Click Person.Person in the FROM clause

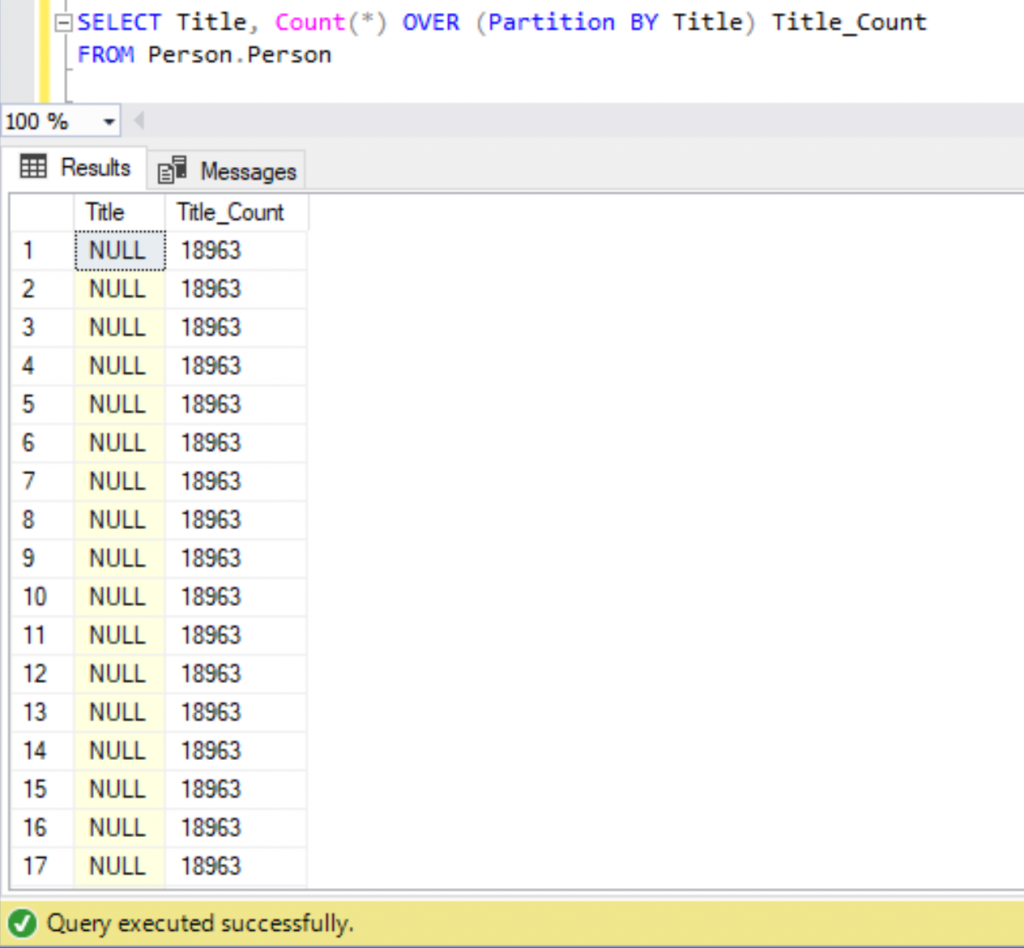click(x=240, y=55)
